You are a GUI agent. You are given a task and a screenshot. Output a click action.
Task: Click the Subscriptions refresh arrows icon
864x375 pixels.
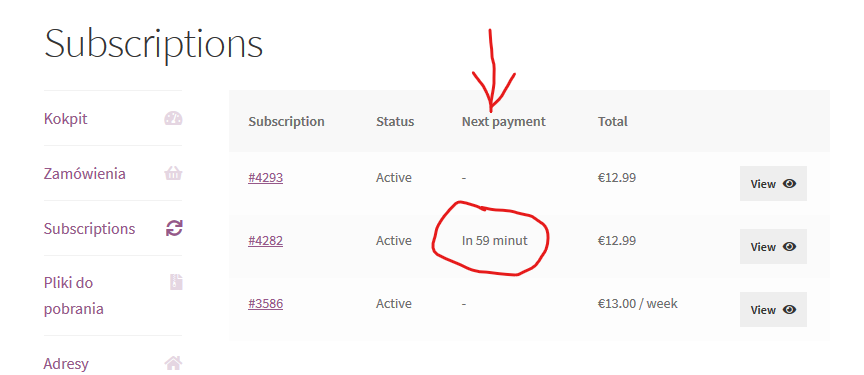174,228
